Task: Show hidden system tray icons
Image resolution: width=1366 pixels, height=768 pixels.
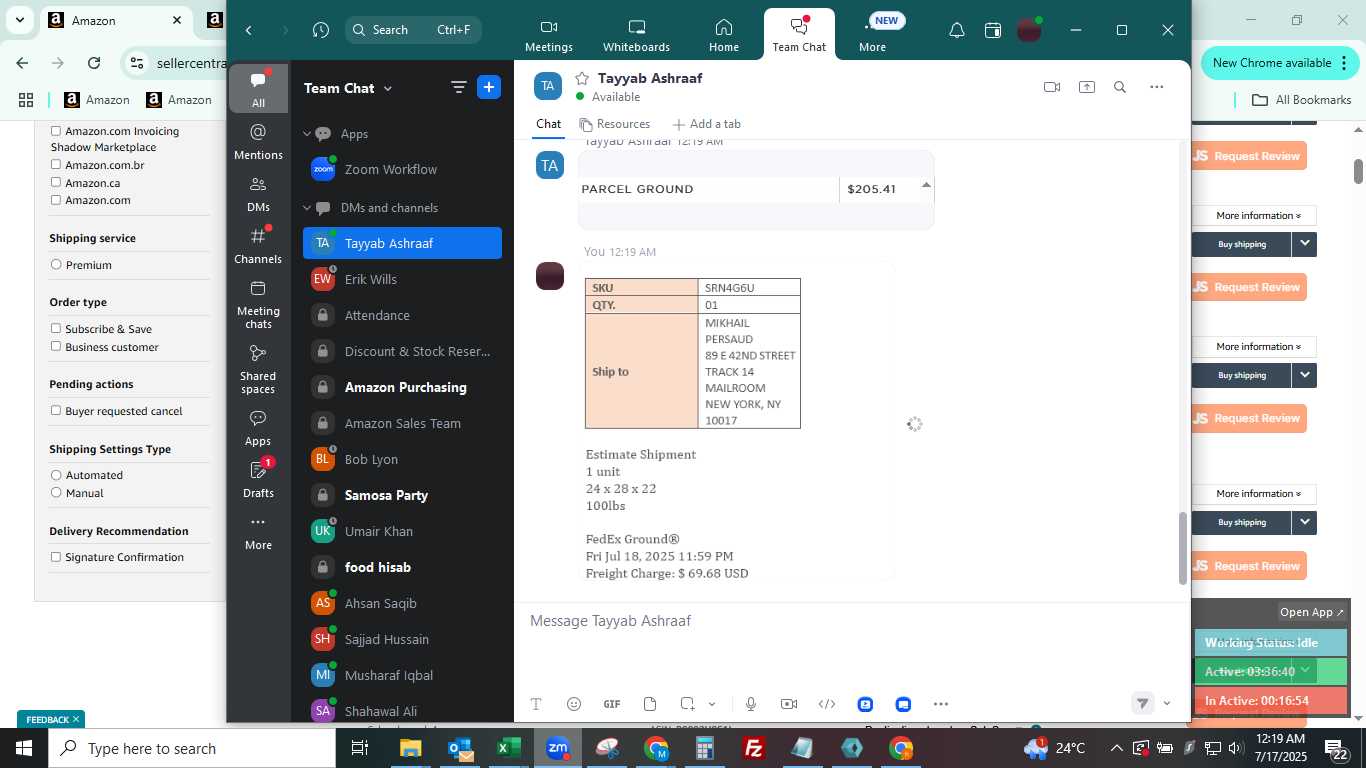Action: 1116,748
